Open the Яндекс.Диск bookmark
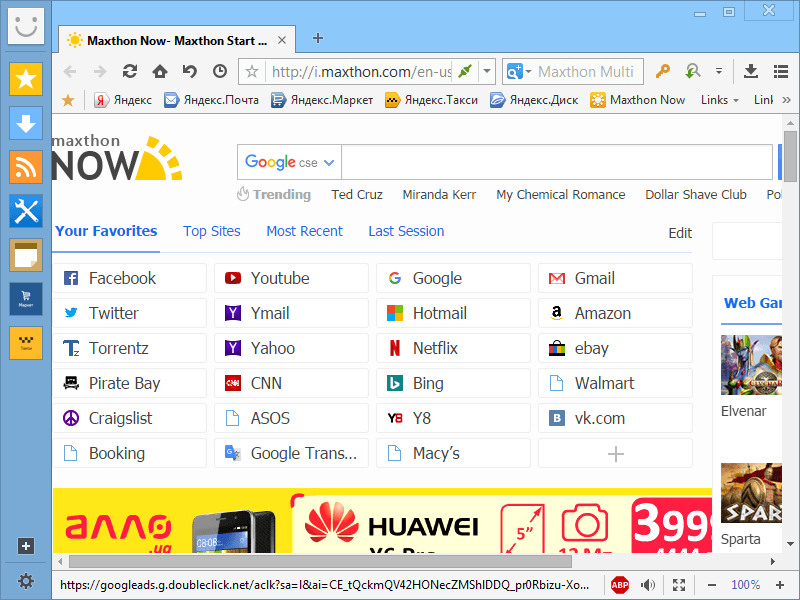Viewport: 800px width, 600px height. 534,100
